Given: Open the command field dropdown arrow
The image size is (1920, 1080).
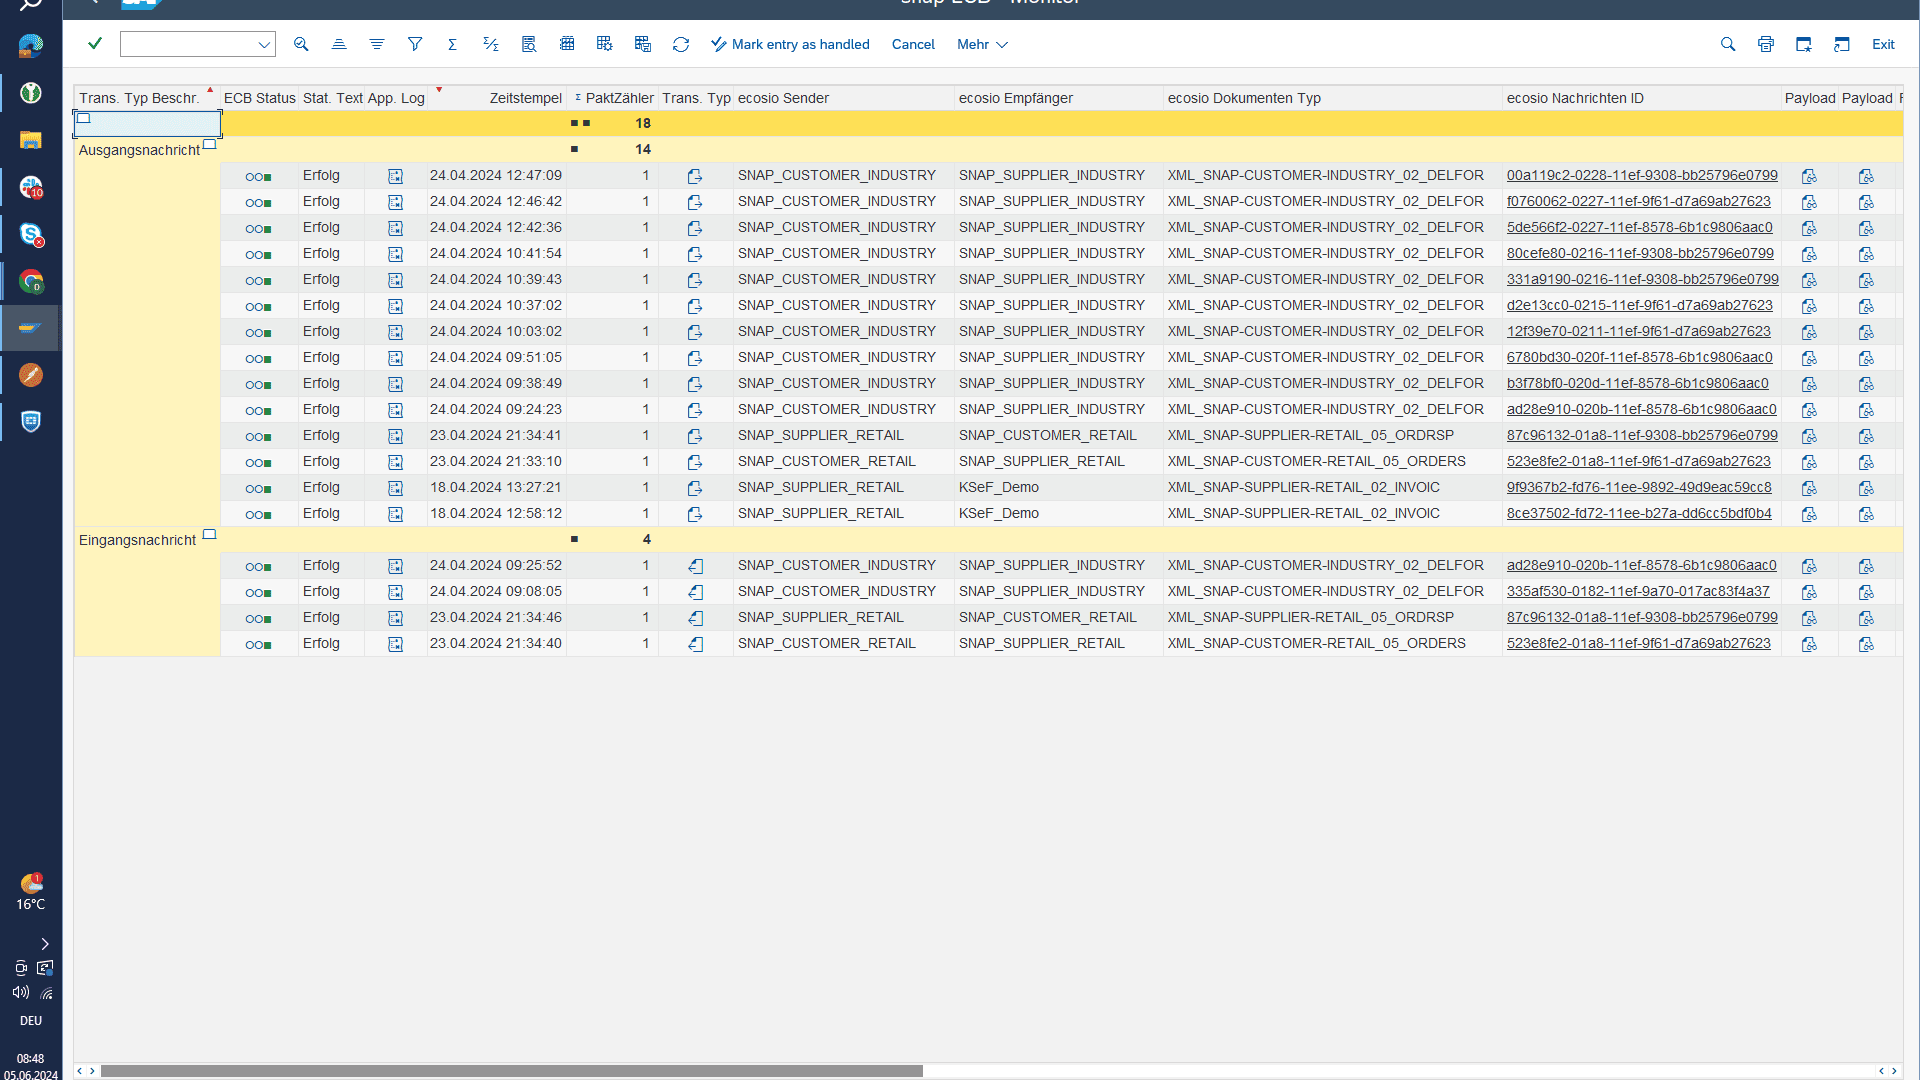Looking at the screenshot, I should [x=264, y=44].
